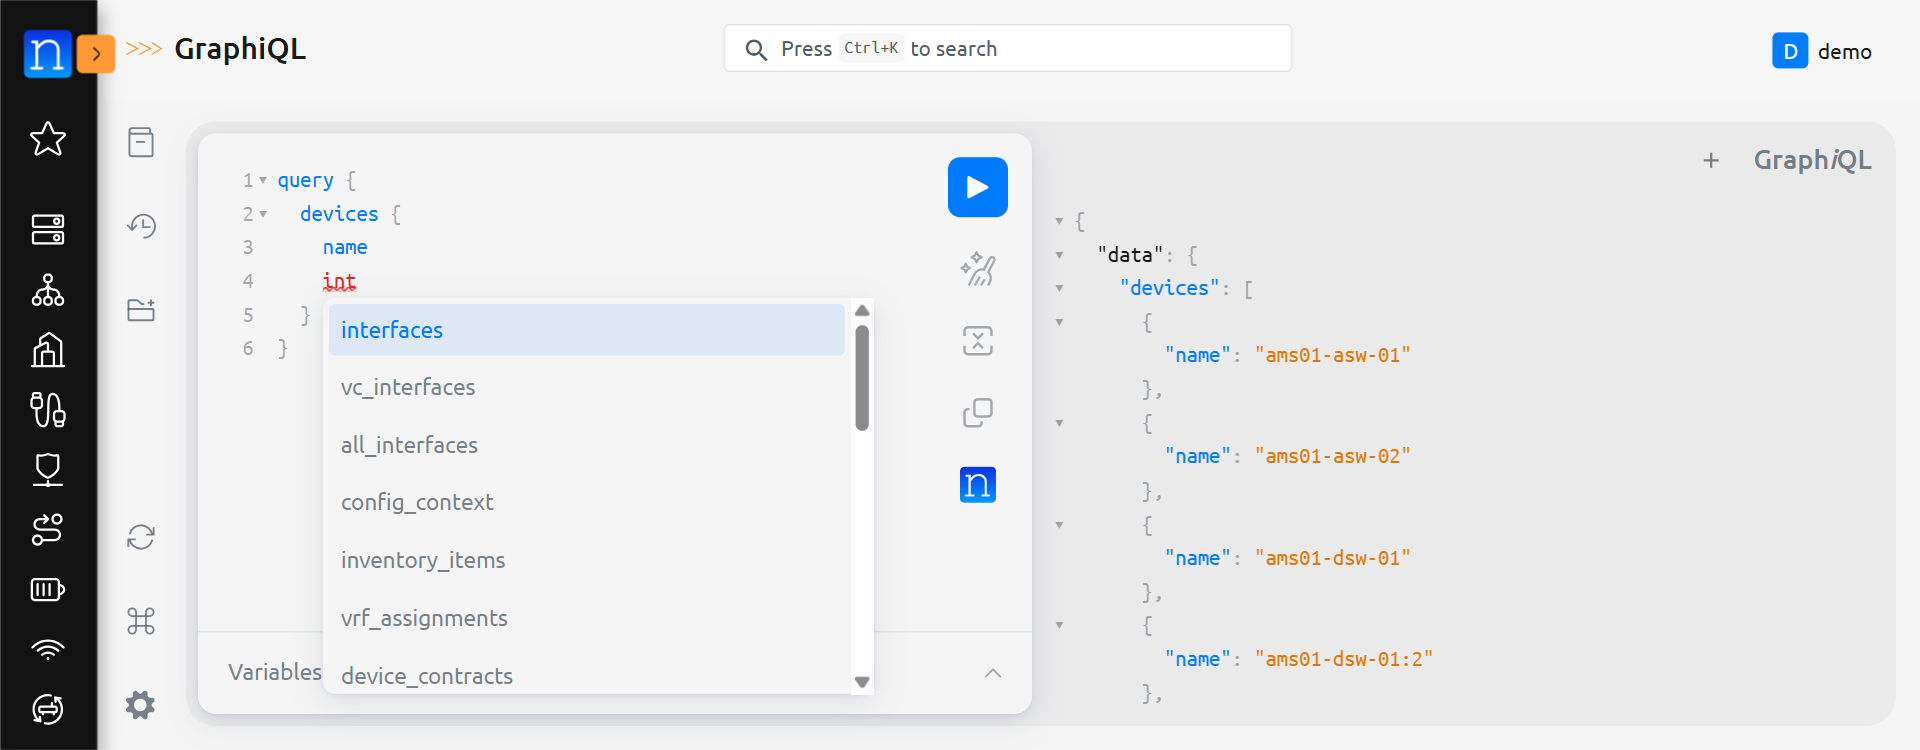This screenshot has width=1920, height=750.
Task: Click the Merge fragments icon
Action: pos(977,341)
